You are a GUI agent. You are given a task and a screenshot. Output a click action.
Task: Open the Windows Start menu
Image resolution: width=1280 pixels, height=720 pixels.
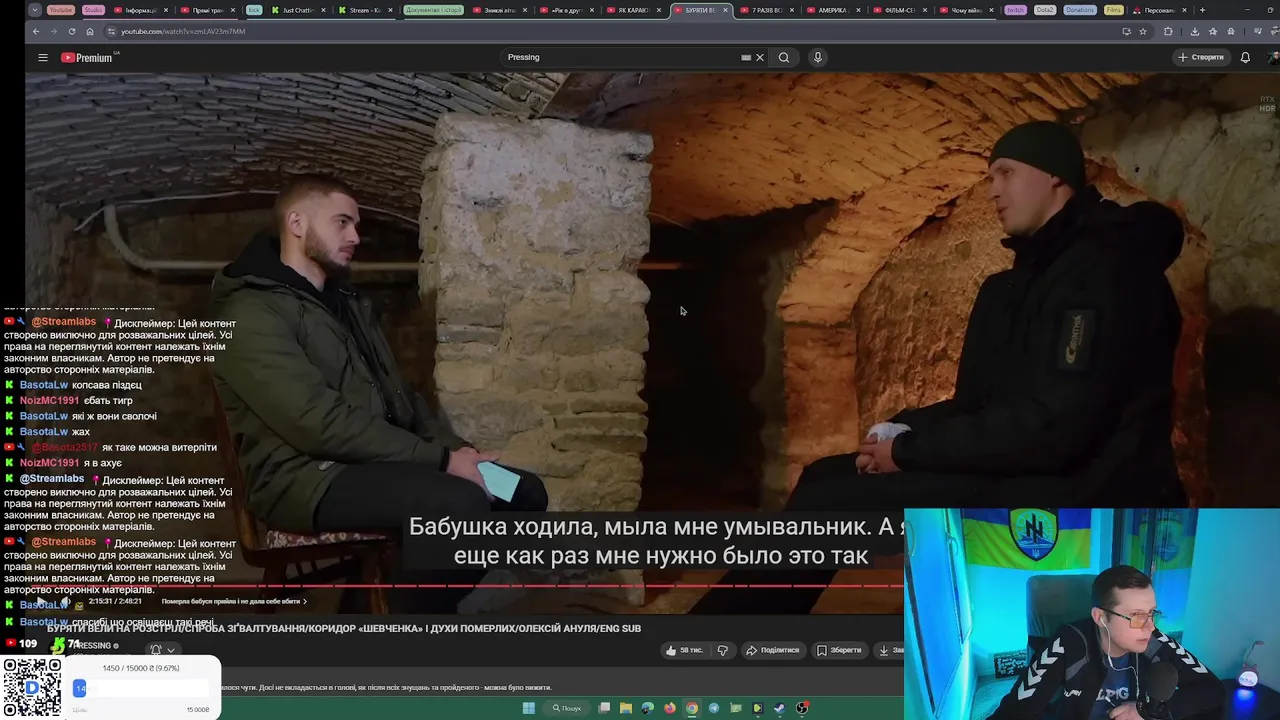point(528,708)
